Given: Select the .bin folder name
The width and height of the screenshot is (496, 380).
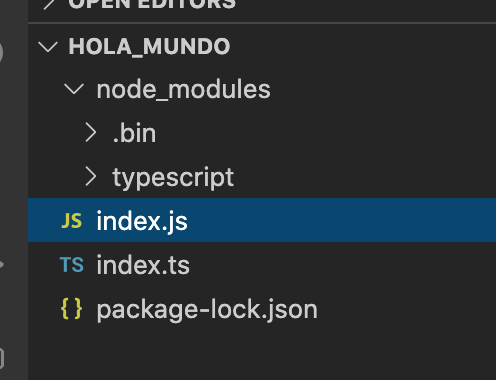Looking at the screenshot, I should click(x=134, y=133).
